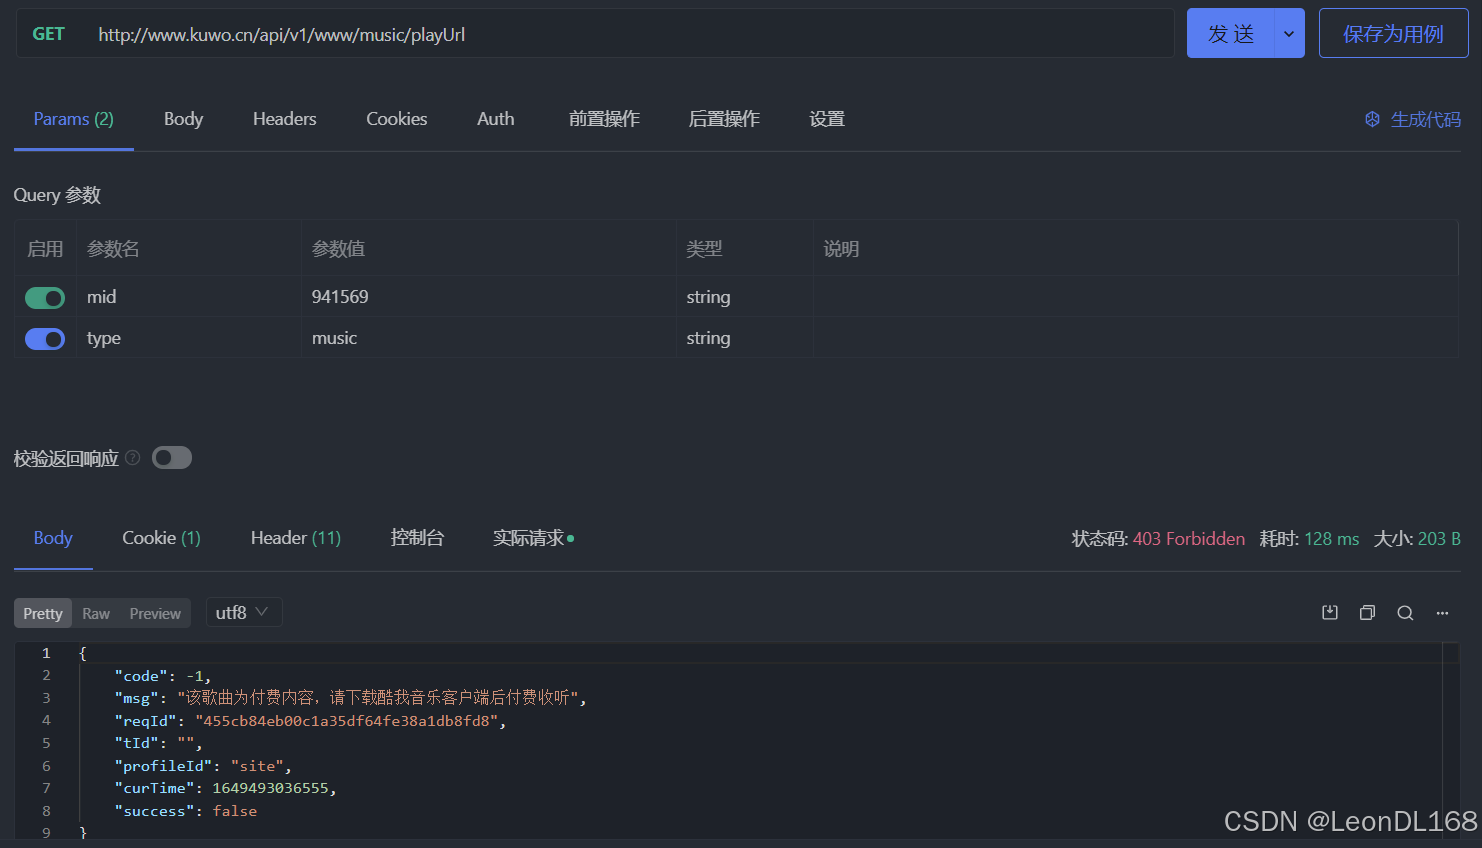The width and height of the screenshot is (1482, 848).
Task: Open the request Body tab
Action: coord(184,119)
